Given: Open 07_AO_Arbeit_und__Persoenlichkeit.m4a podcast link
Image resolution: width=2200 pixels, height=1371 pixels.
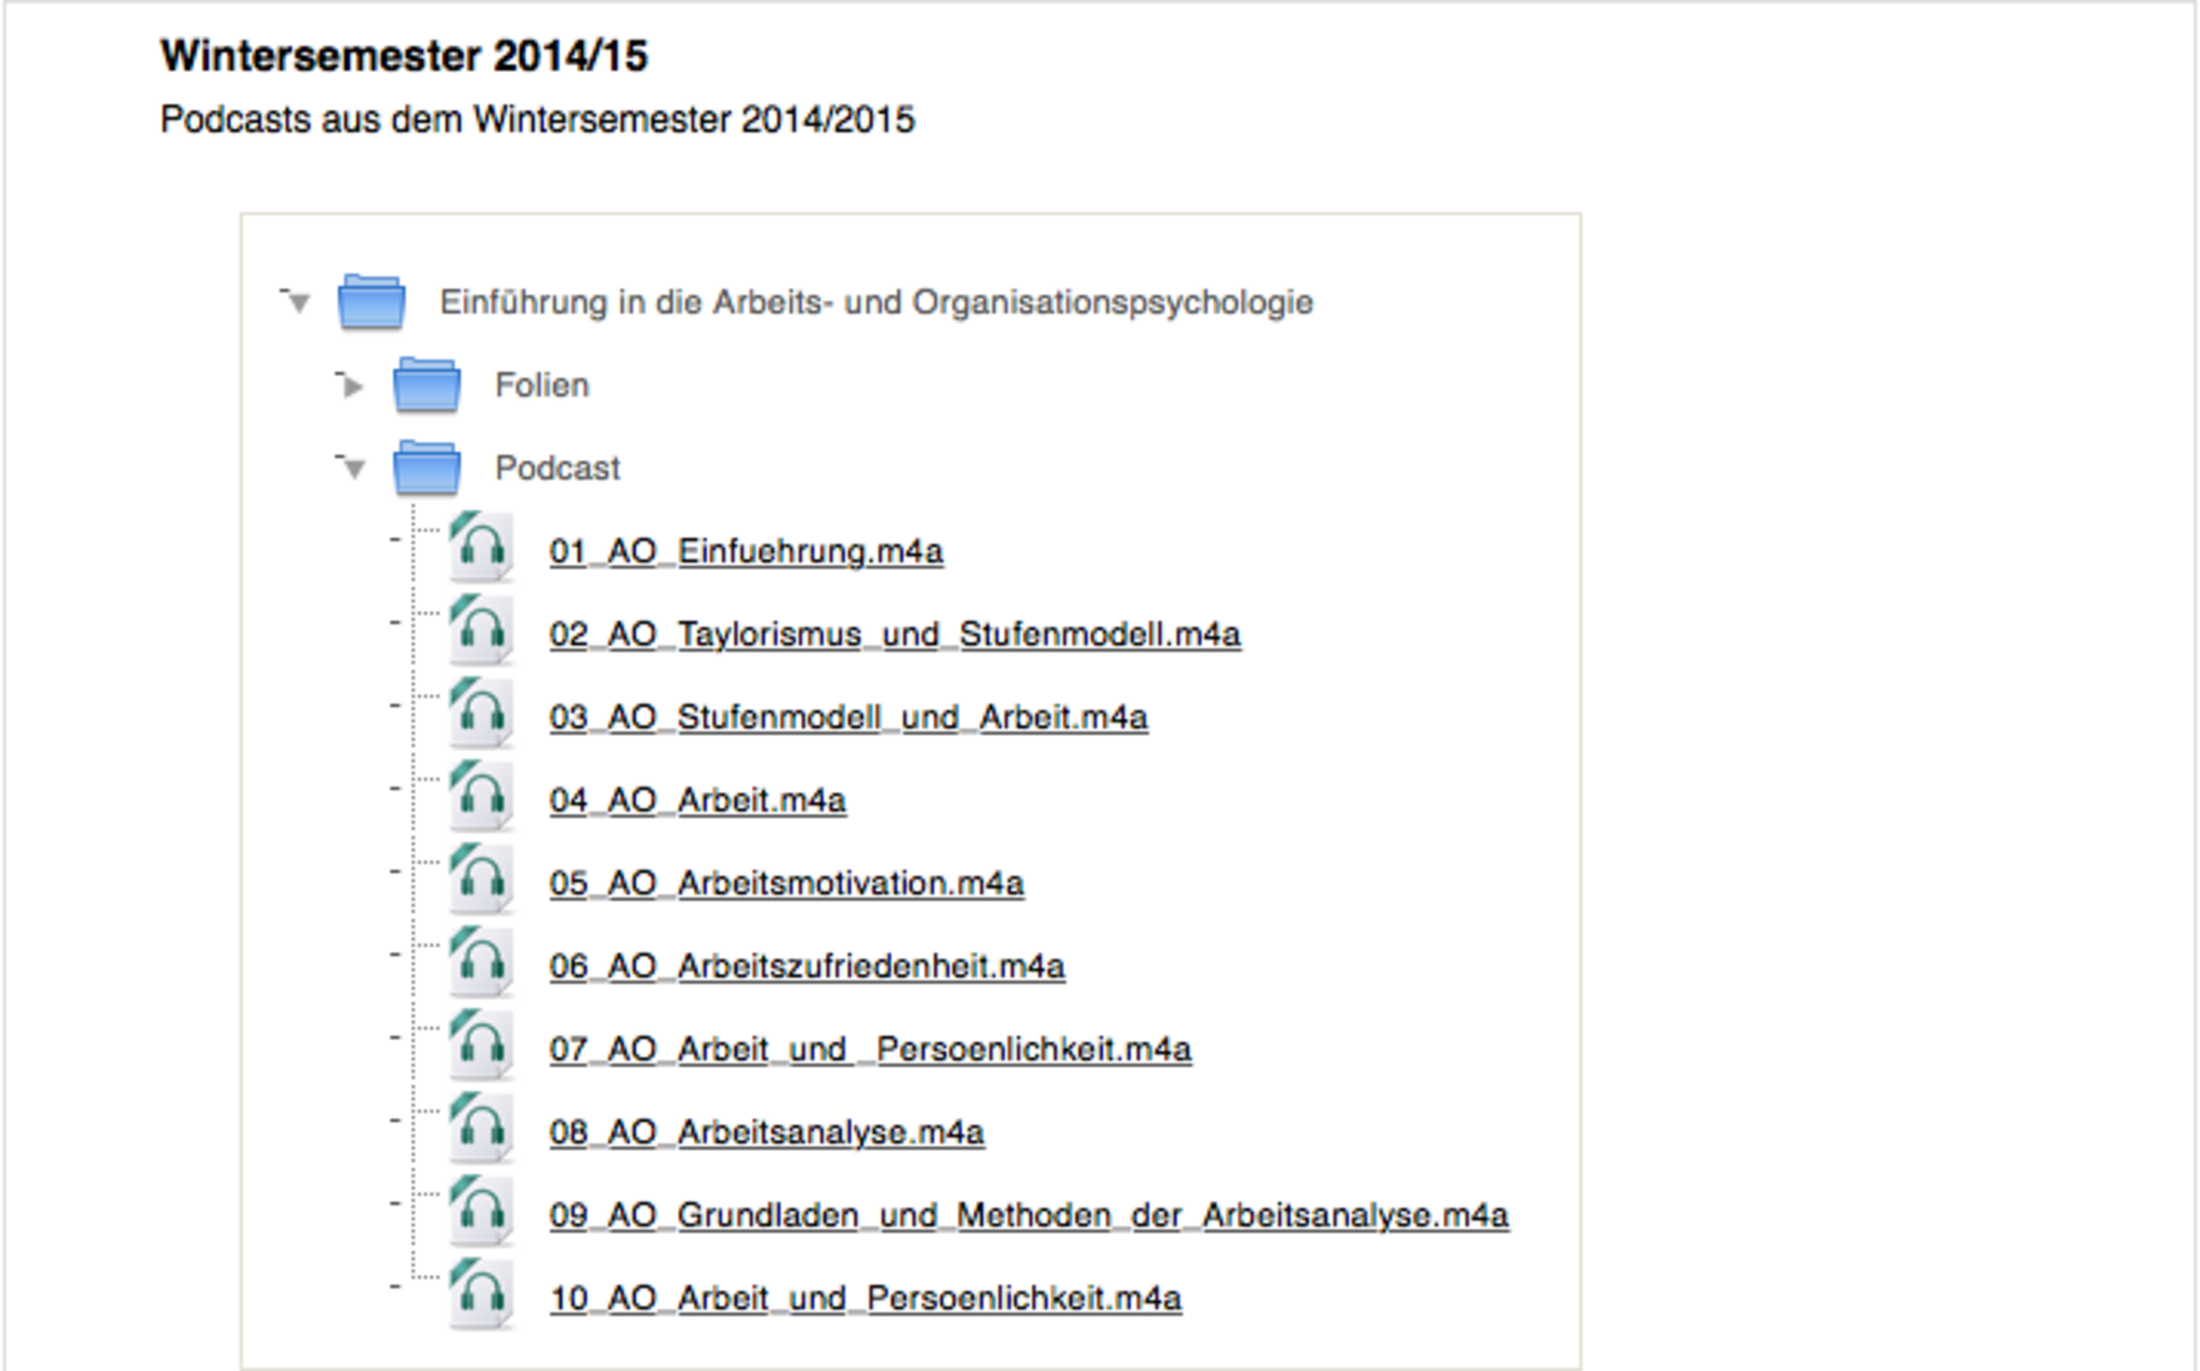Looking at the screenshot, I should pos(870,1049).
